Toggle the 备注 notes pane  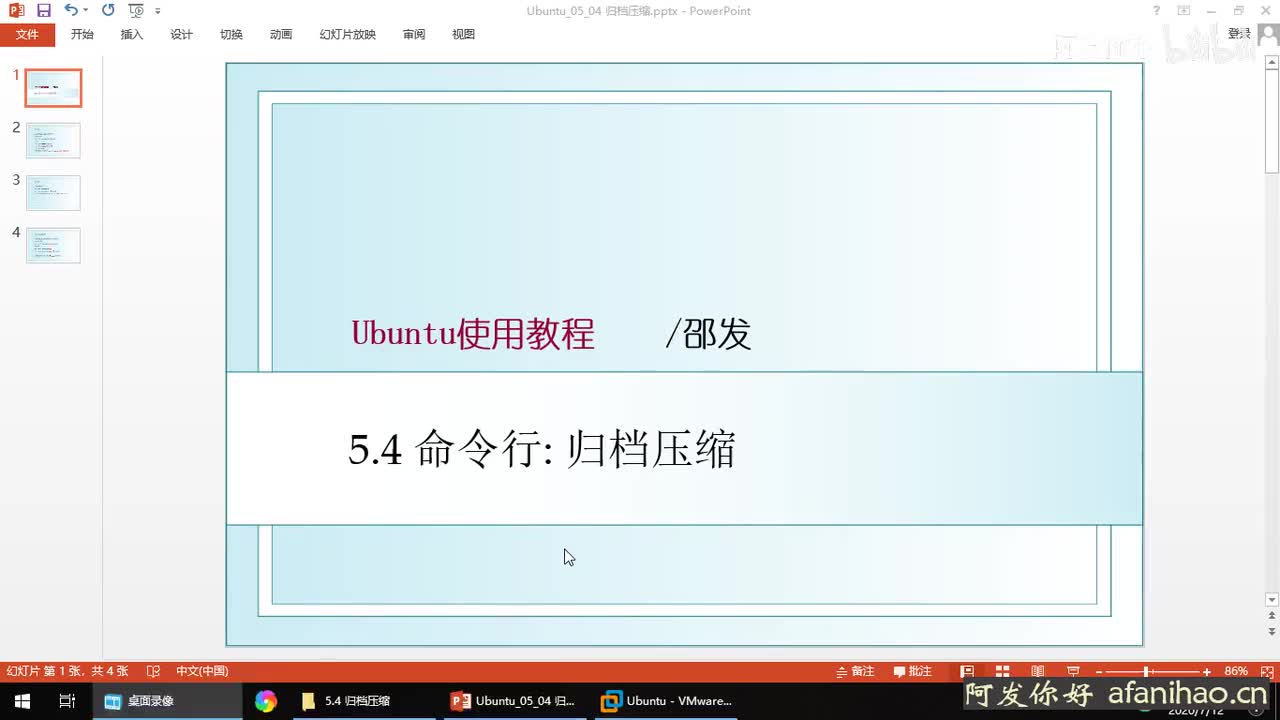pos(855,671)
